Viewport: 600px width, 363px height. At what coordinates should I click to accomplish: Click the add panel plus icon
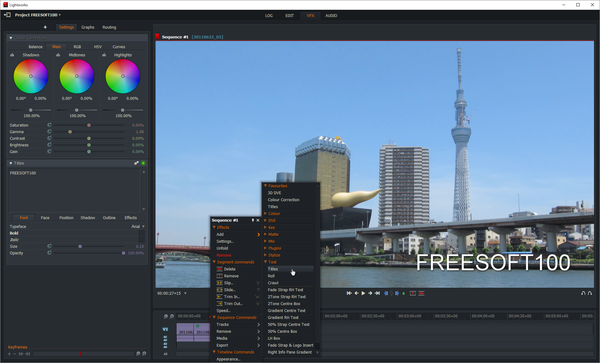point(45,27)
